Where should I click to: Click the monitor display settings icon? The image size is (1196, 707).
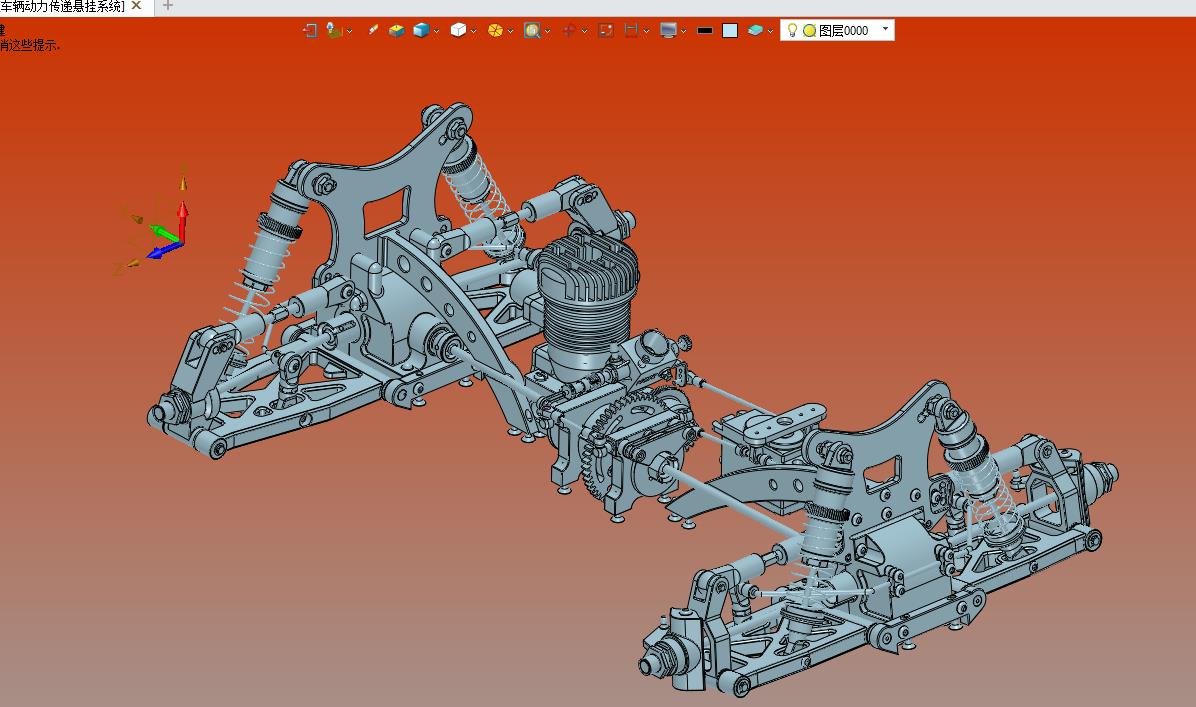pos(668,31)
